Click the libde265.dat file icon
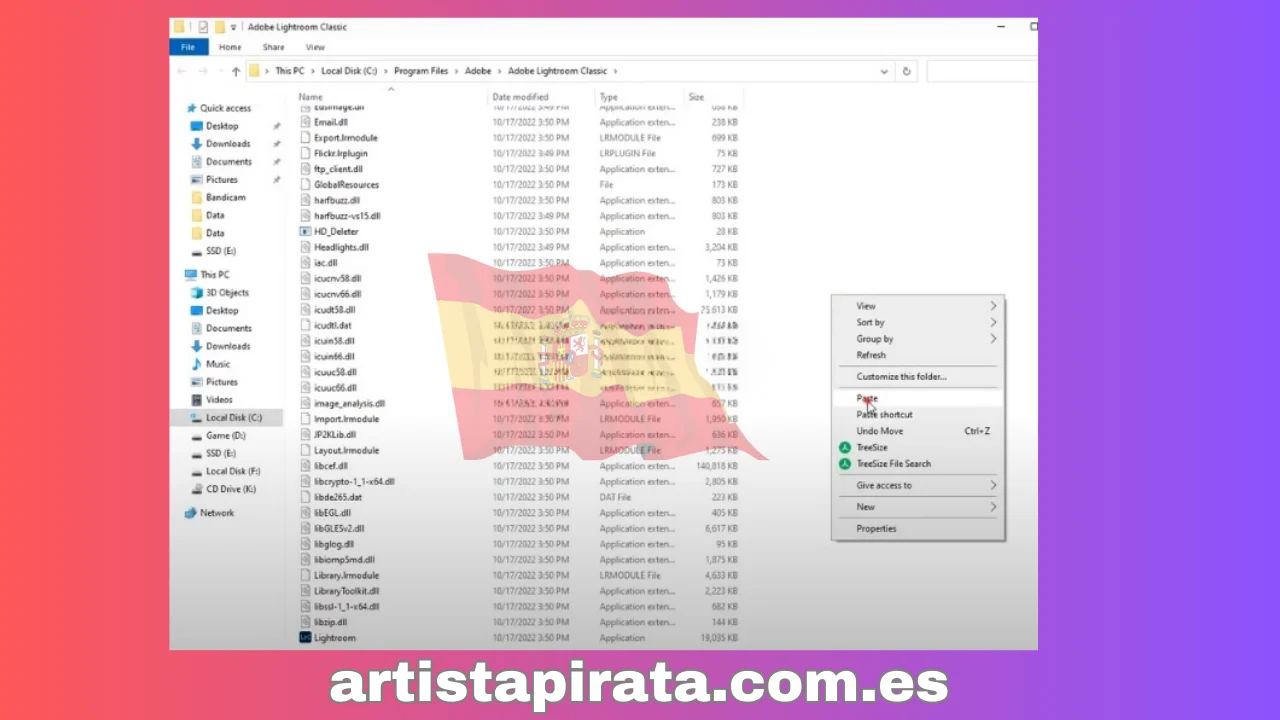 [x=305, y=497]
